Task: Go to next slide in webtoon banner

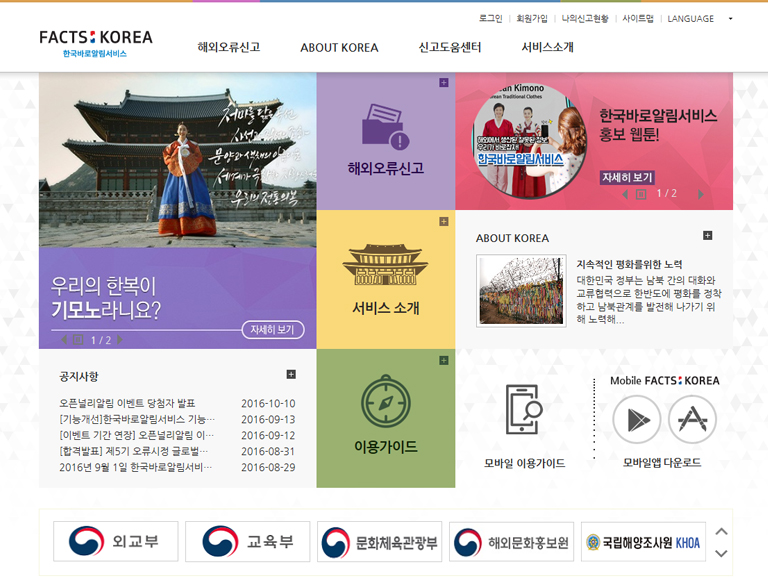Action: pyautogui.click(x=700, y=194)
